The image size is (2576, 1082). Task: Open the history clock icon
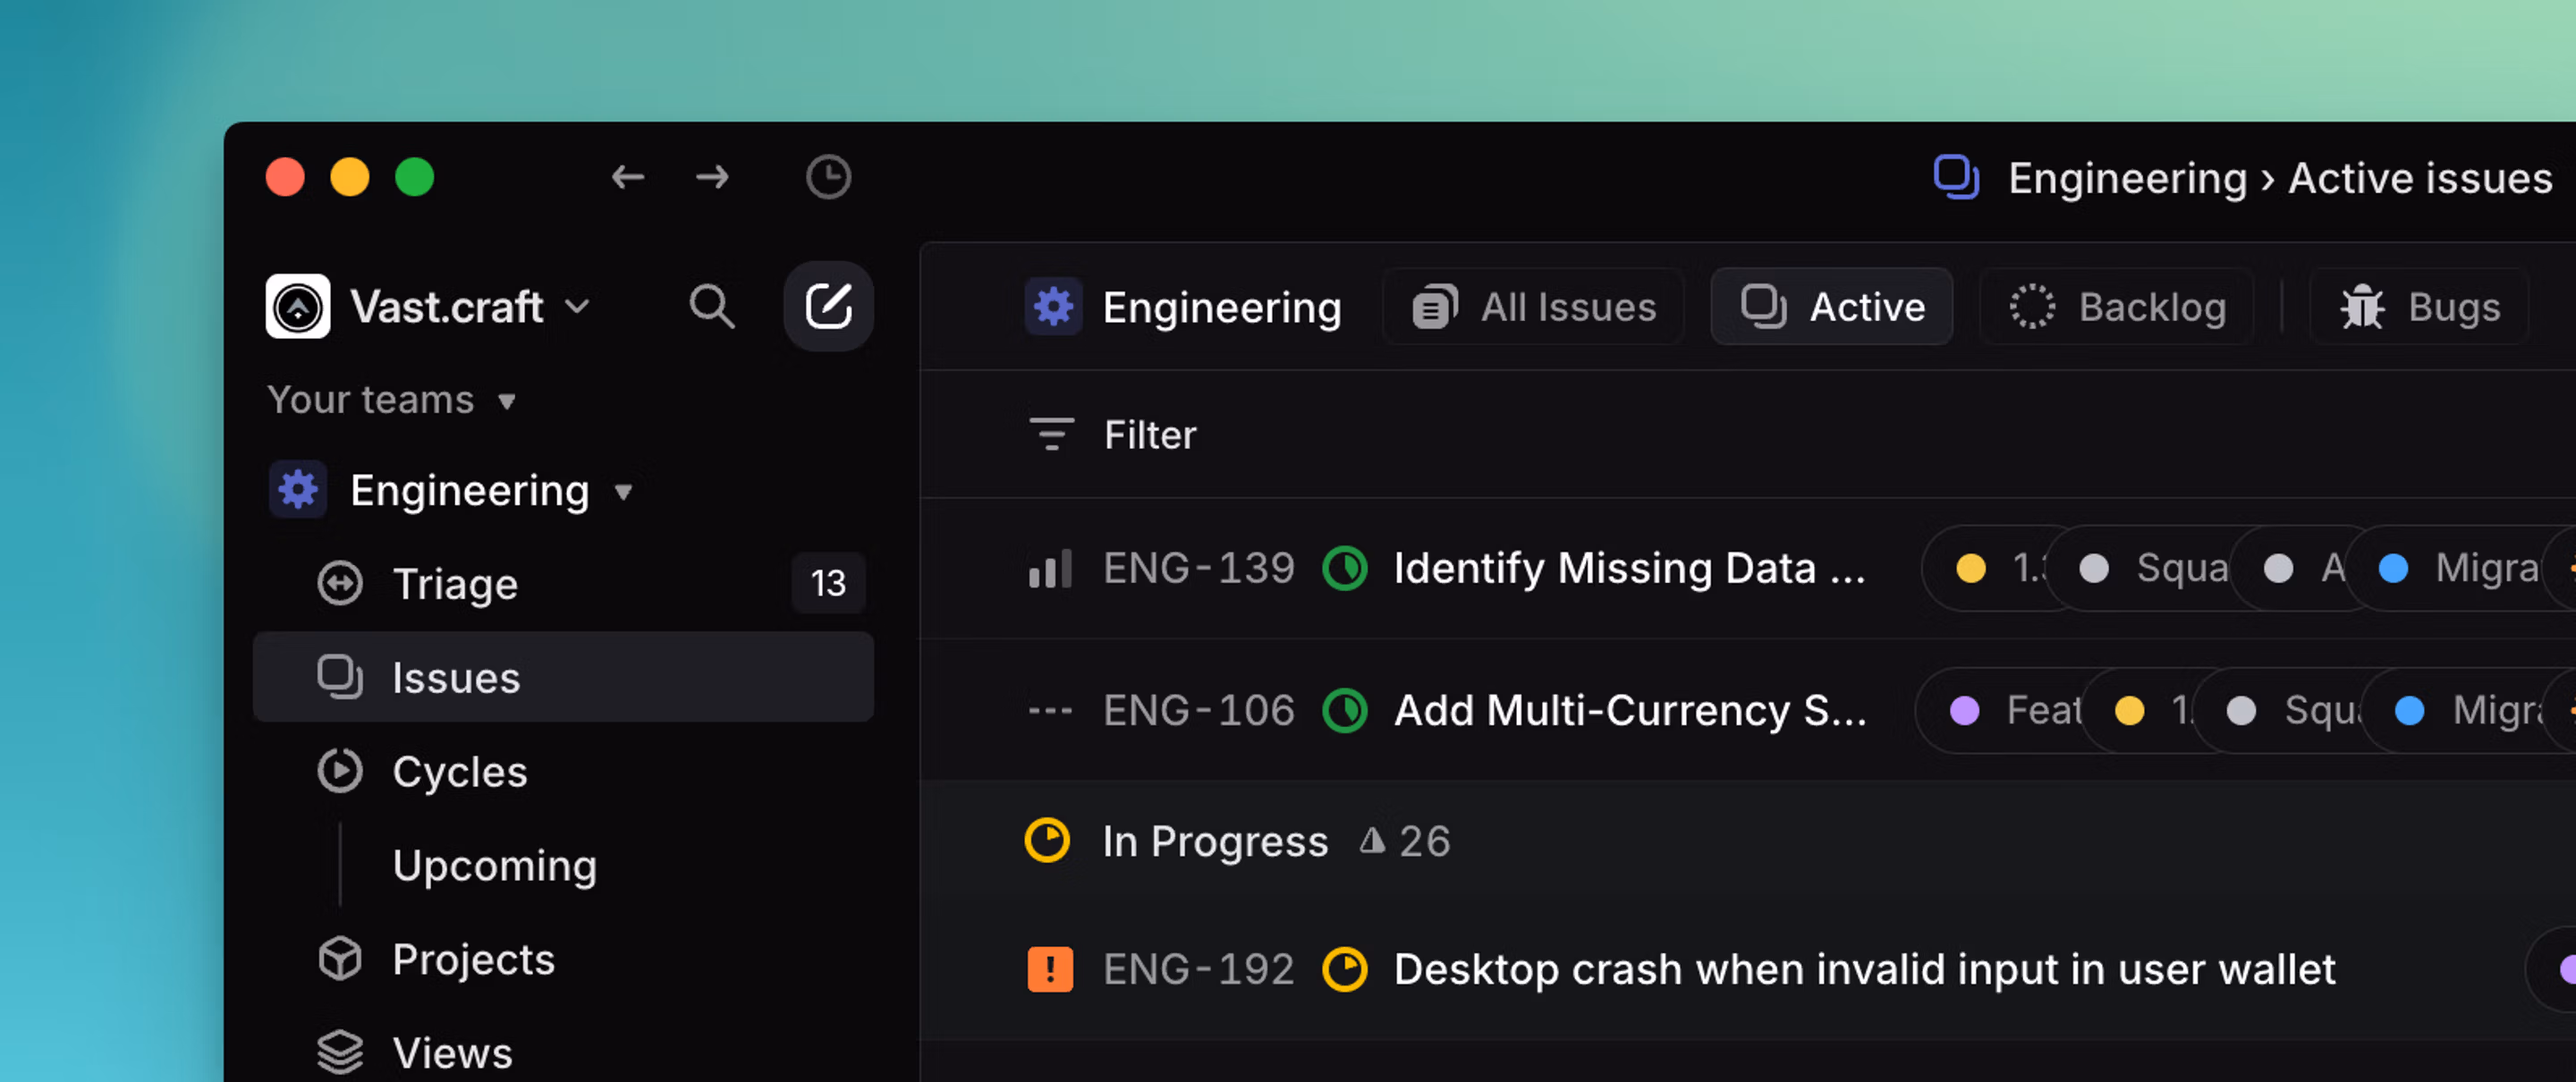[828, 178]
